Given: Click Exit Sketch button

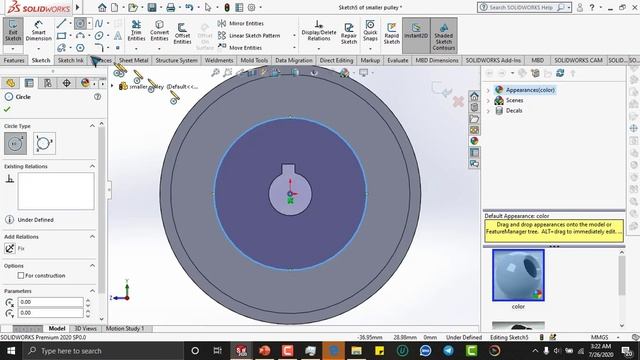Looking at the screenshot, I should [13, 31].
